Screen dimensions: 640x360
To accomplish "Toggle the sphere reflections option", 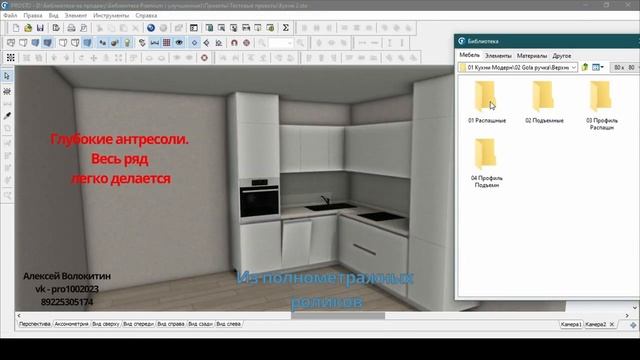I will pyautogui.click(x=115, y=43).
